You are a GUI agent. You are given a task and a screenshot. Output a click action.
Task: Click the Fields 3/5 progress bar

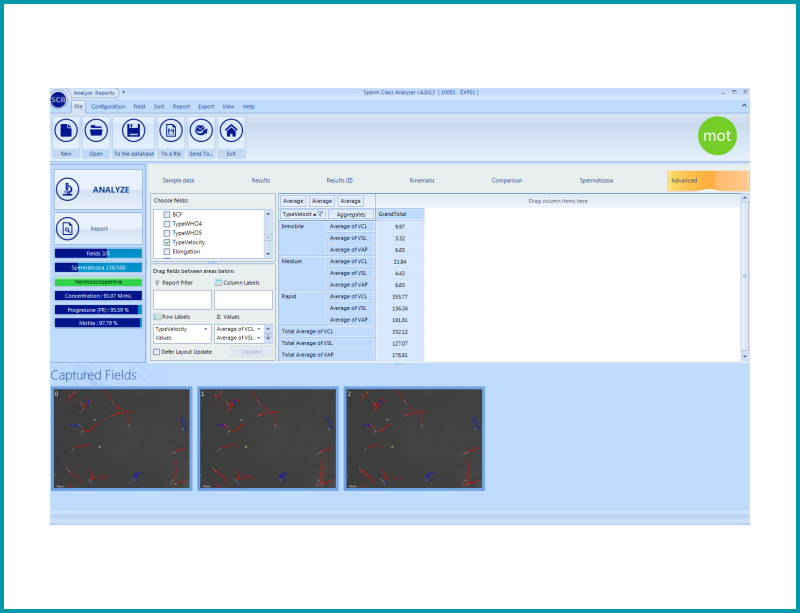98,254
